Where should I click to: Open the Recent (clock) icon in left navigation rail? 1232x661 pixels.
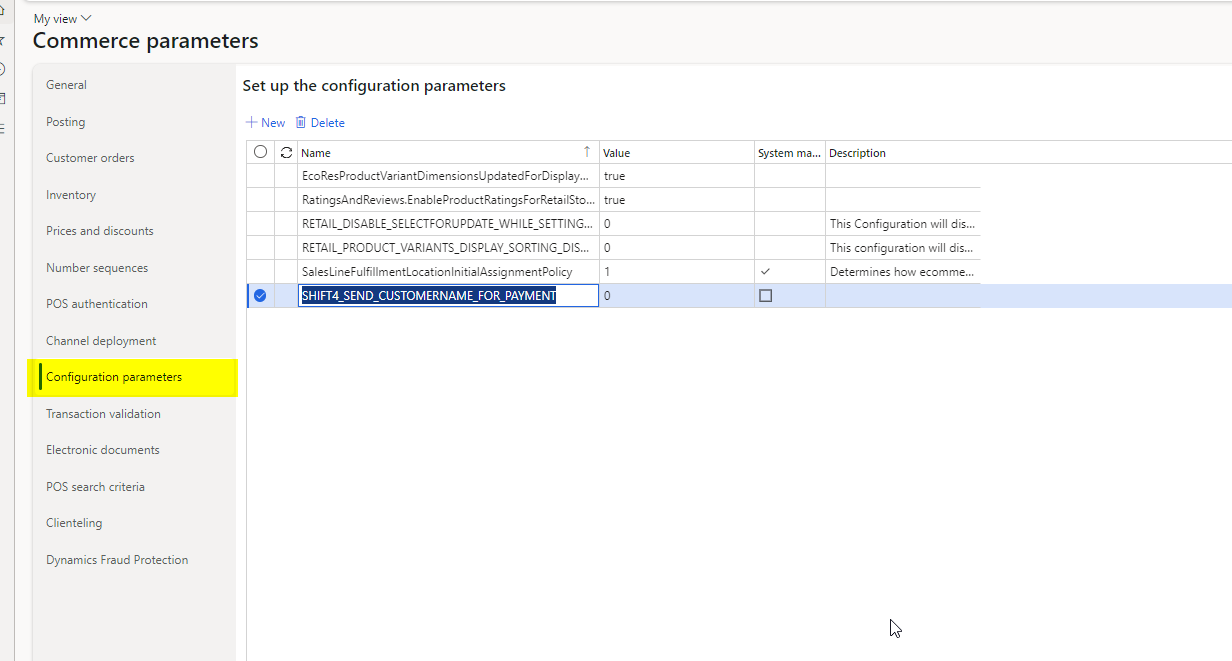3,69
